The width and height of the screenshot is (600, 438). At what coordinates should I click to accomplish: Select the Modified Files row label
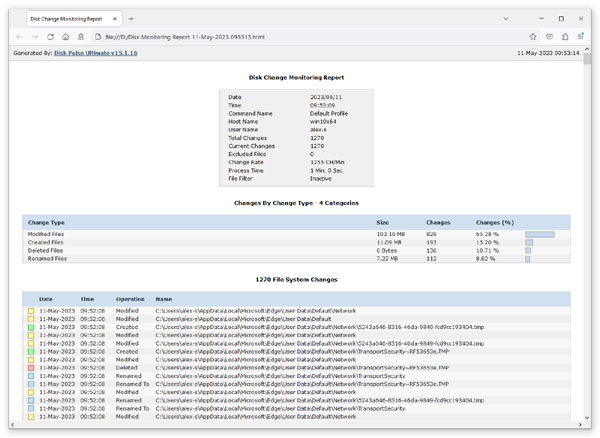tap(46, 234)
